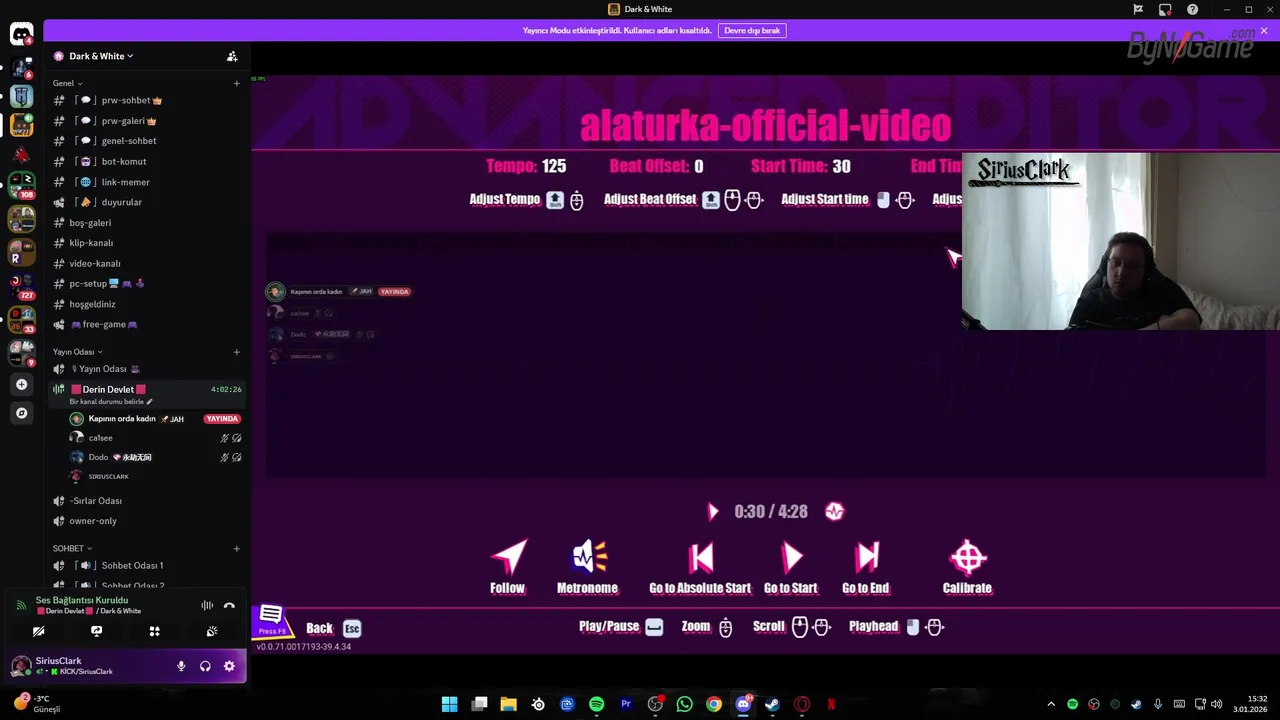The width and height of the screenshot is (1280, 720).
Task: Click the YAYINDA badge of Kapının orda kadın
Action: pos(222,419)
